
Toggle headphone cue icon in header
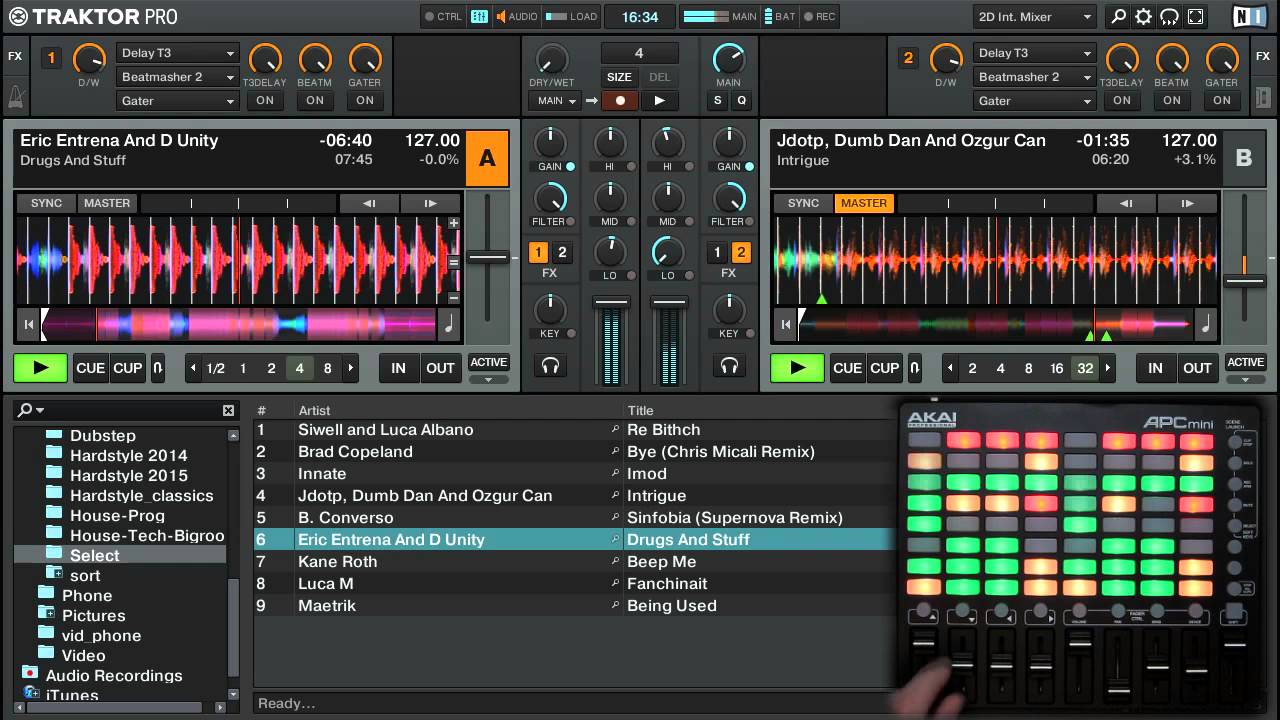point(1169,17)
